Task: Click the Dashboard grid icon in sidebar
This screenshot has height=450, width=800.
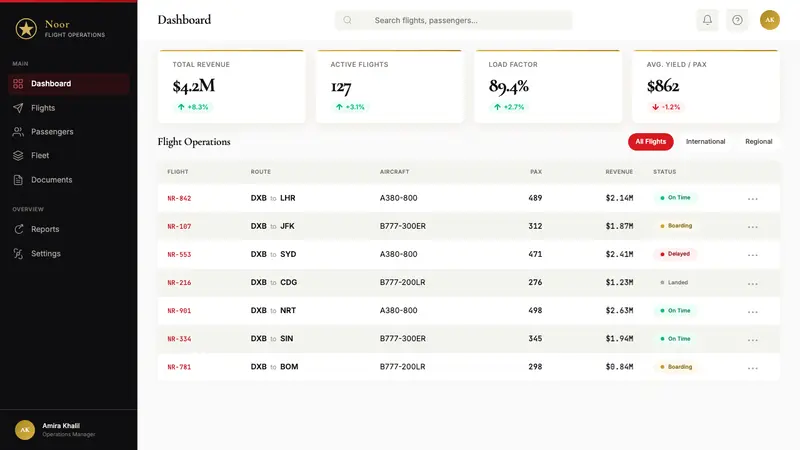Action: click(18, 84)
